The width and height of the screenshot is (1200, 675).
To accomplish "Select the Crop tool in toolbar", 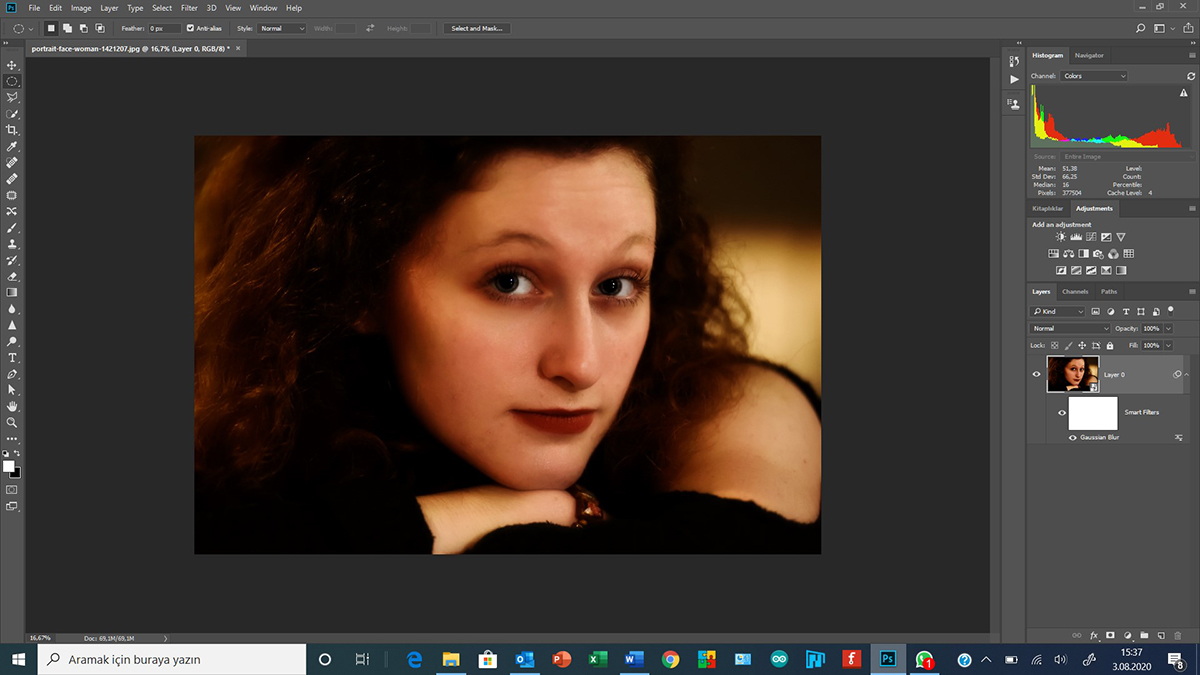I will (12, 130).
